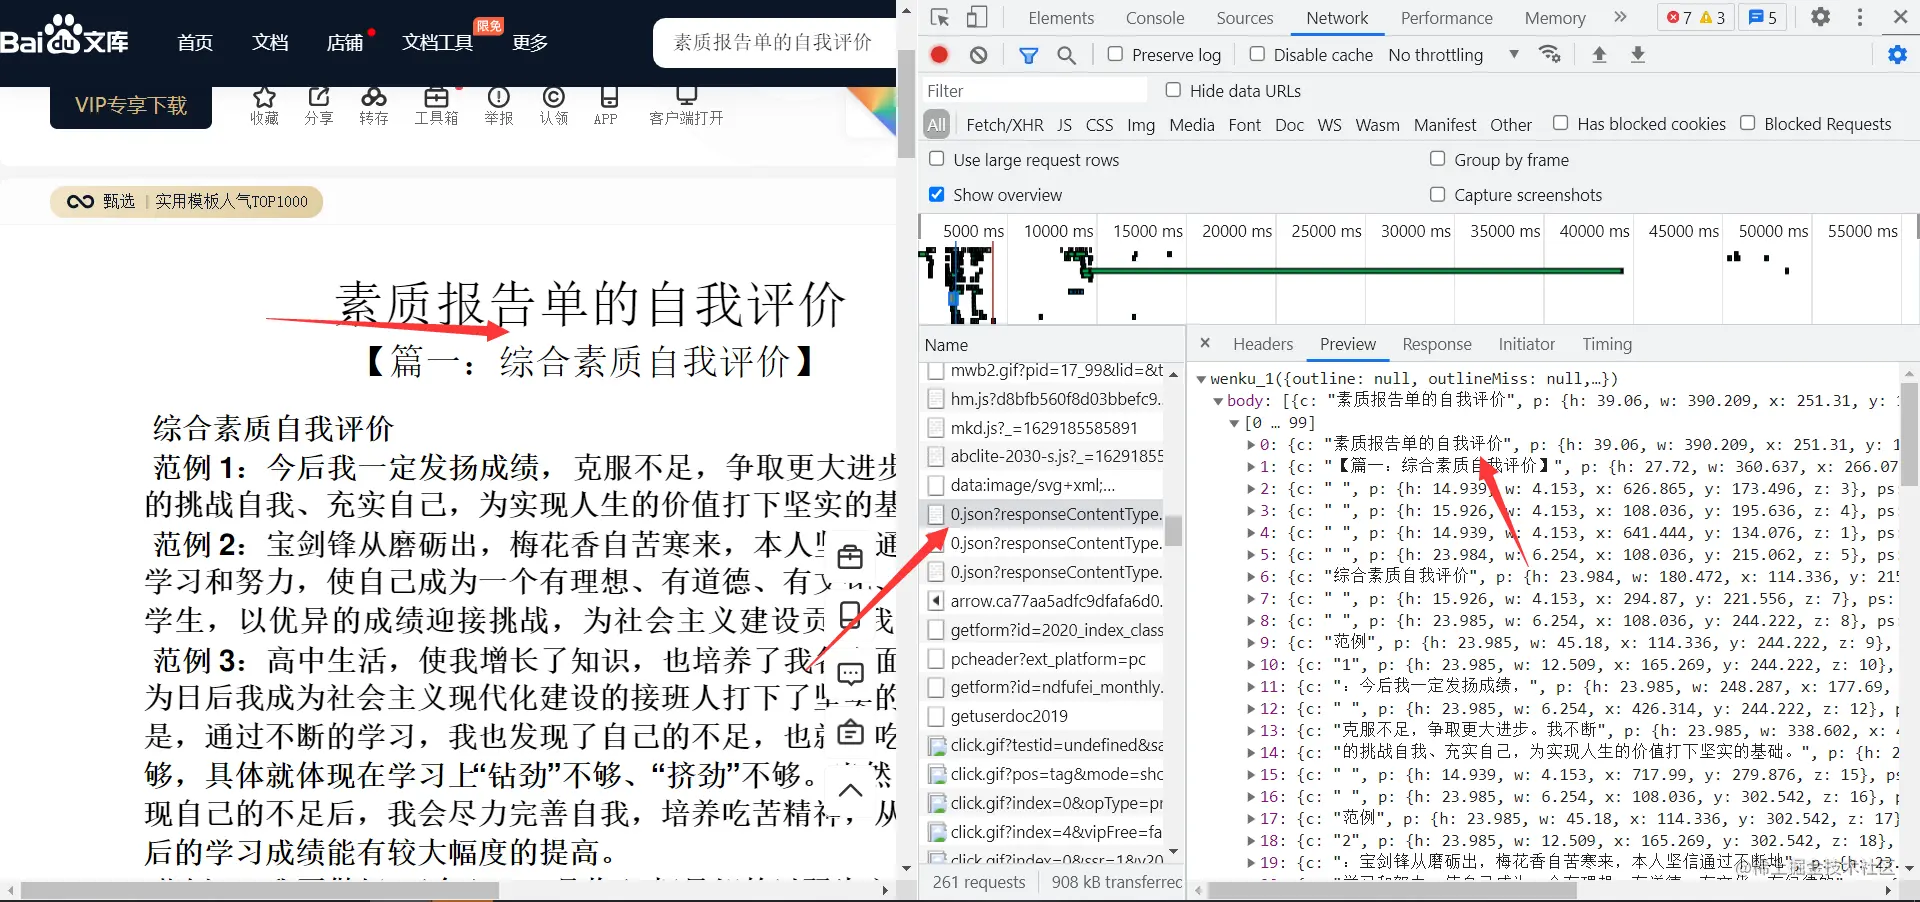Viewport: 1920px width, 902px height.
Task: Click the red record network log icon
Action: click(939, 55)
